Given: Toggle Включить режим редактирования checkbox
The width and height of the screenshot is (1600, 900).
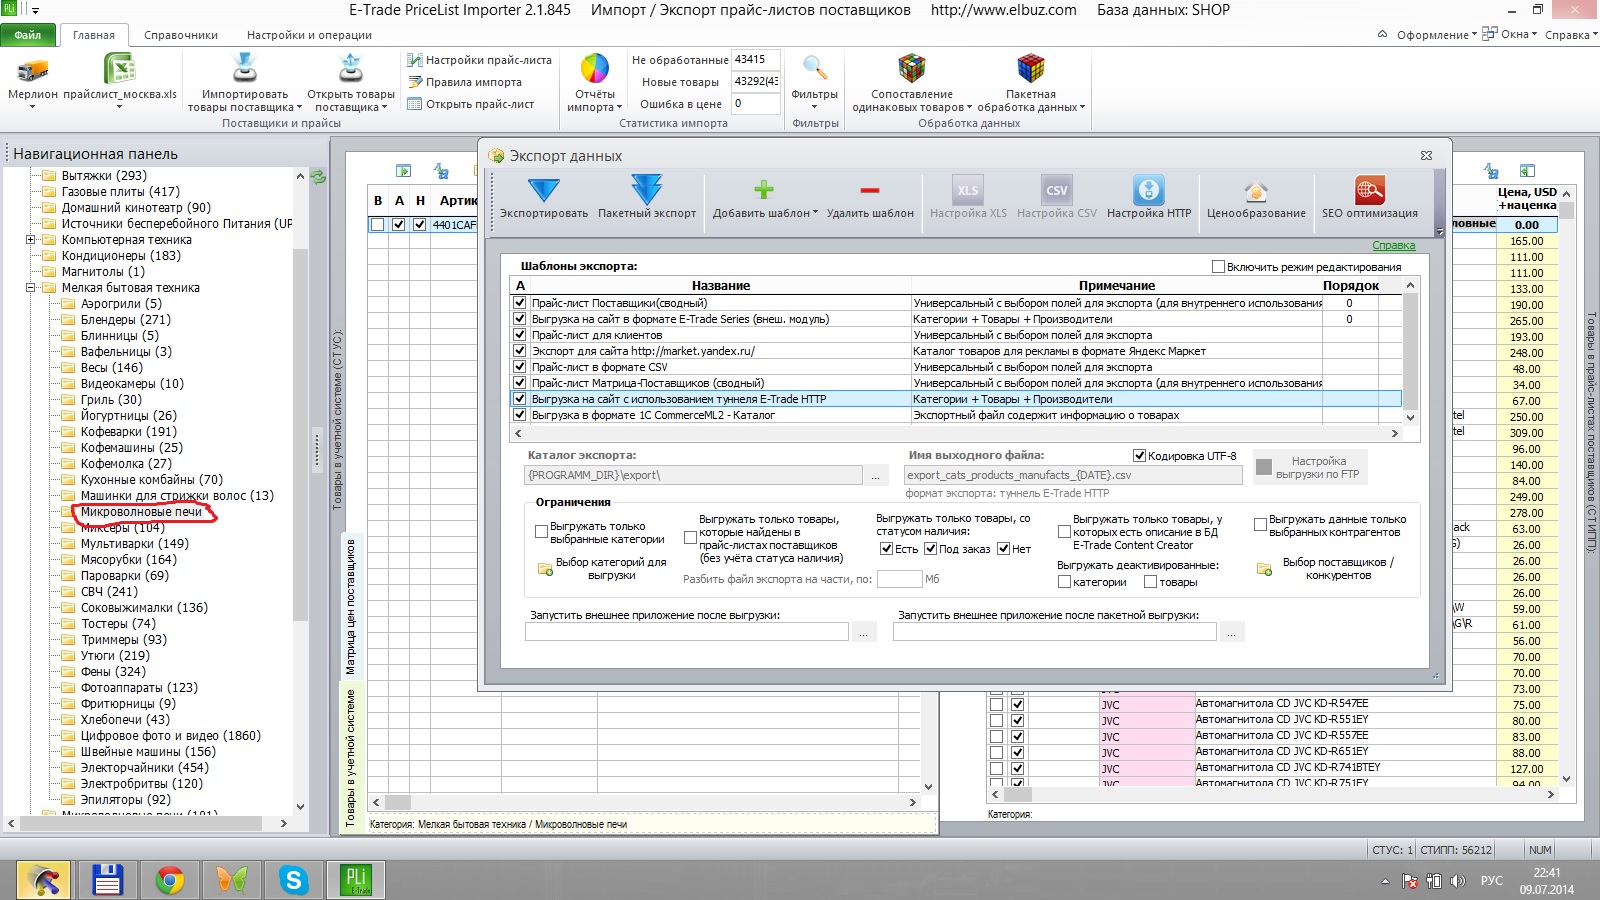Looking at the screenshot, I should tap(1218, 267).
